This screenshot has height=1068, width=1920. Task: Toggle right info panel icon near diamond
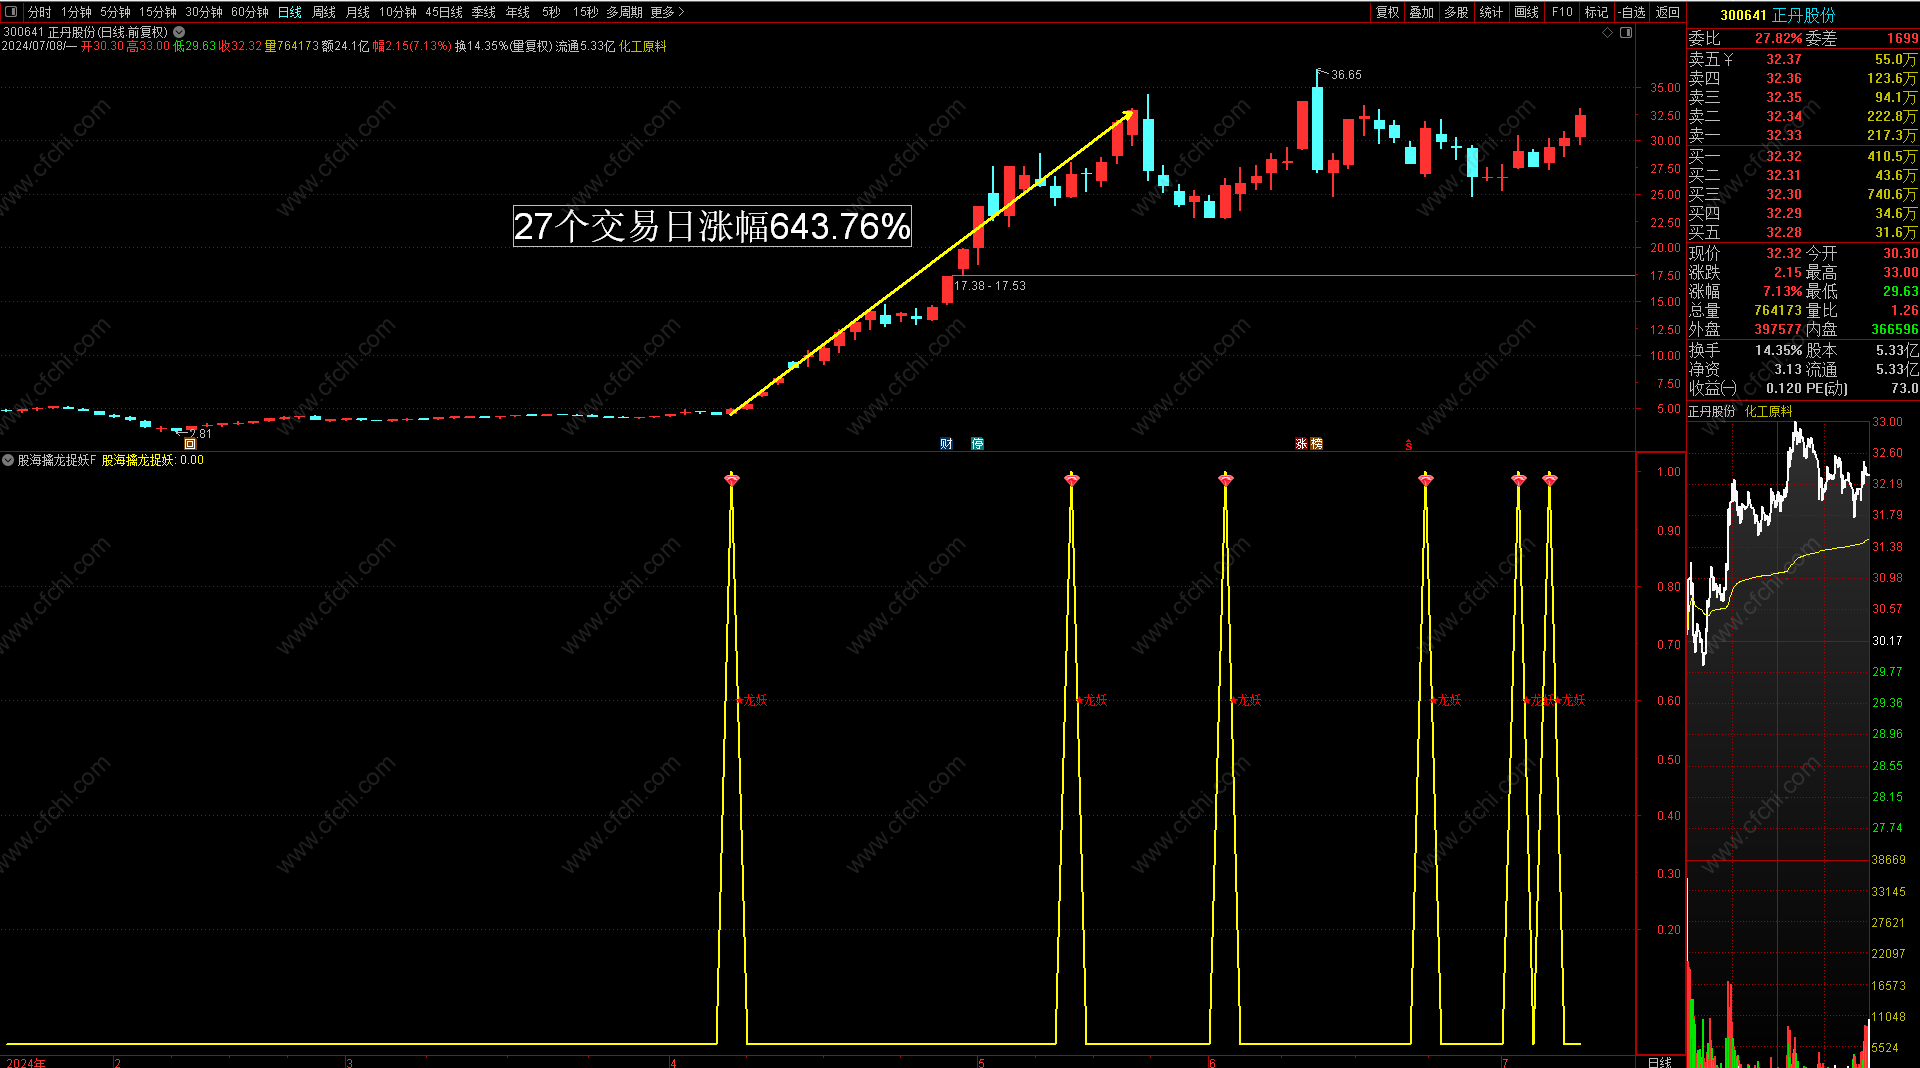(1626, 33)
